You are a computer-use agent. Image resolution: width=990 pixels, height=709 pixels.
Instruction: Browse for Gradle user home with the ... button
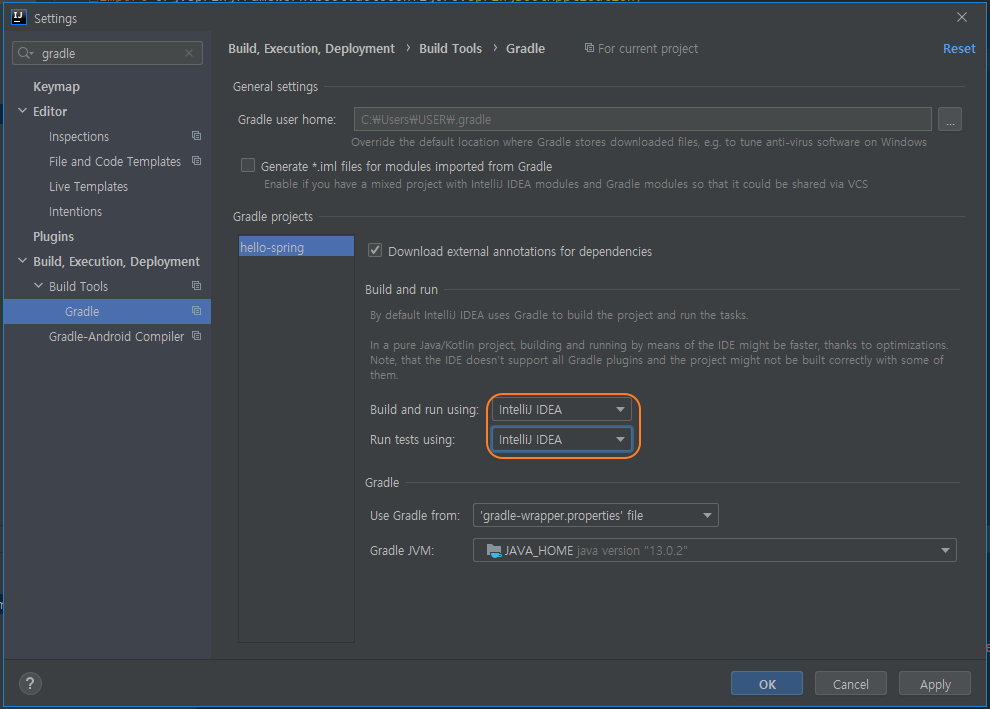click(x=950, y=119)
